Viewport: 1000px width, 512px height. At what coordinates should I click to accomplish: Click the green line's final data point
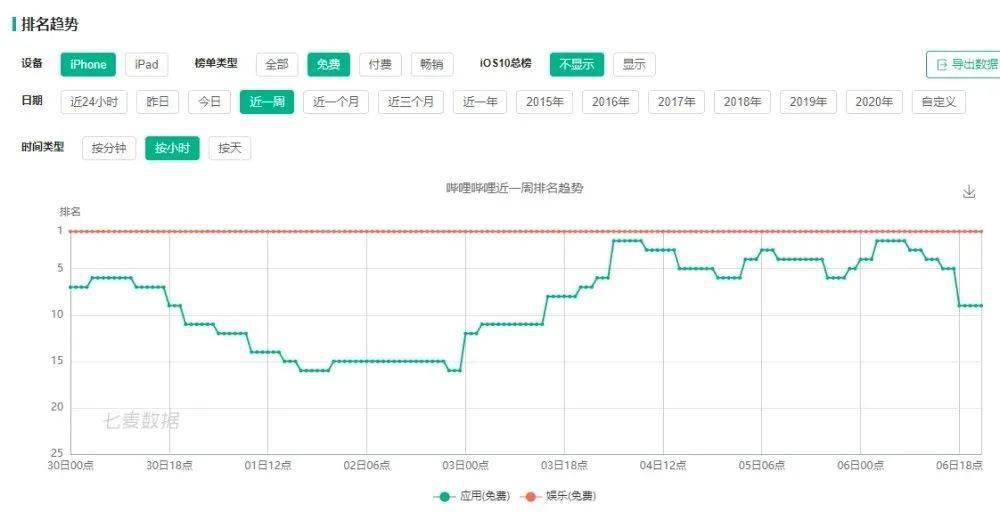pos(981,305)
